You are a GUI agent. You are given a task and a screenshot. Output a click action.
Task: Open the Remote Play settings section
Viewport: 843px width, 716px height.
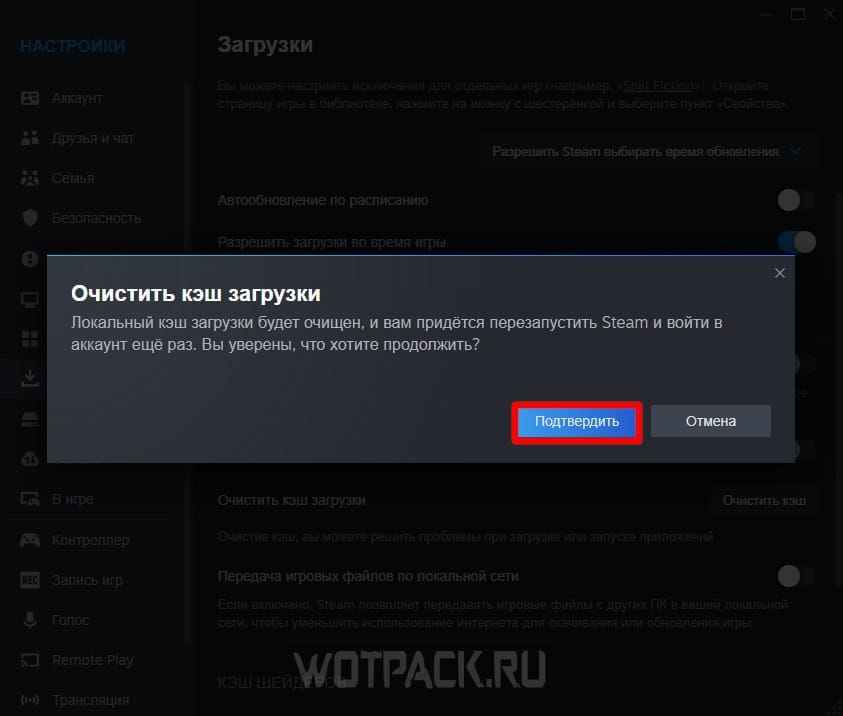[92, 660]
